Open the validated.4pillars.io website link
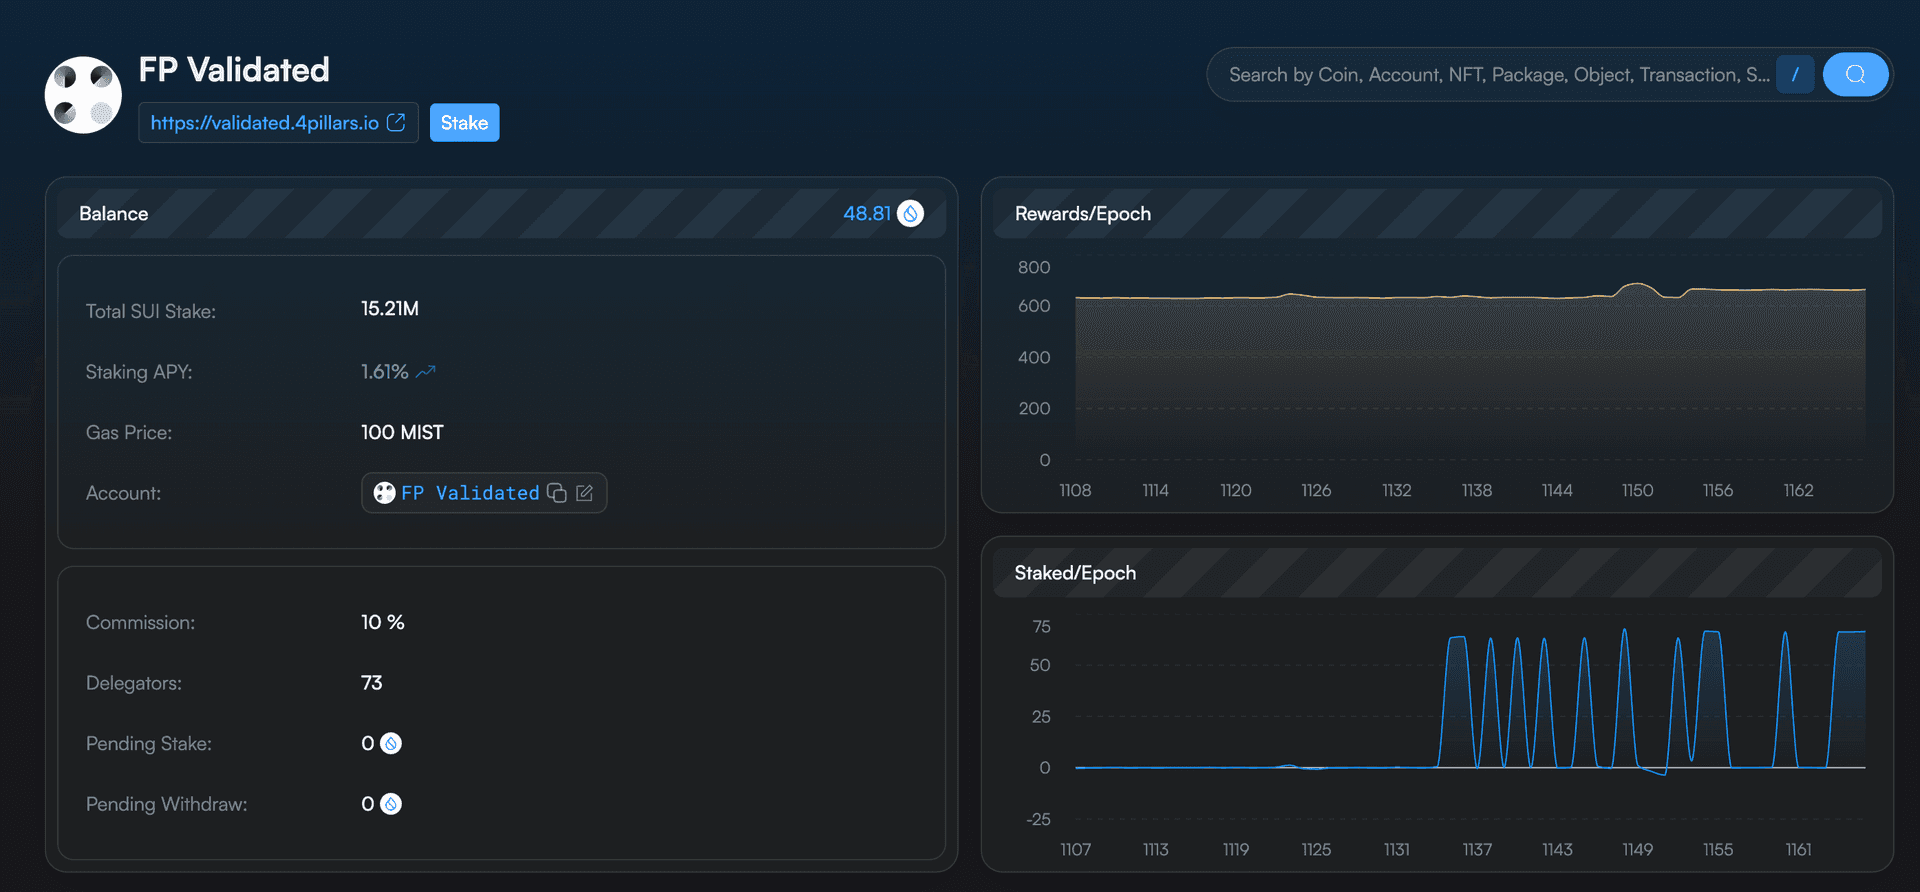The height and width of the screenshot is (892, 1920). (x=264, y=123)
